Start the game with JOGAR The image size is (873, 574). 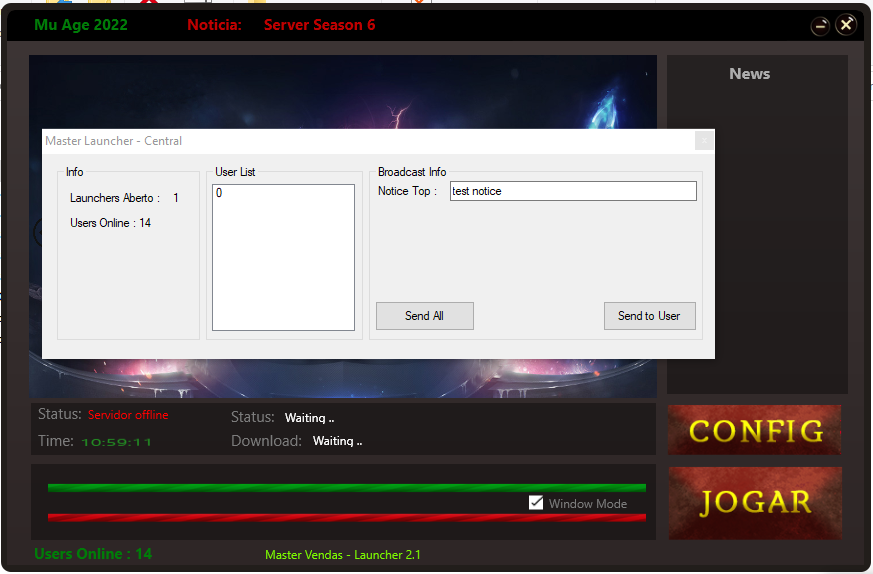(x=755, y=503)
